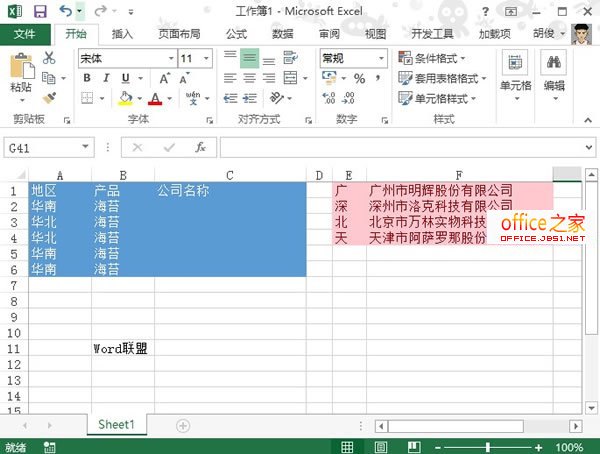The height and width of the screenshot is (454, 600).
Task: Increase font size with the large A
Action: coord(165,78)
